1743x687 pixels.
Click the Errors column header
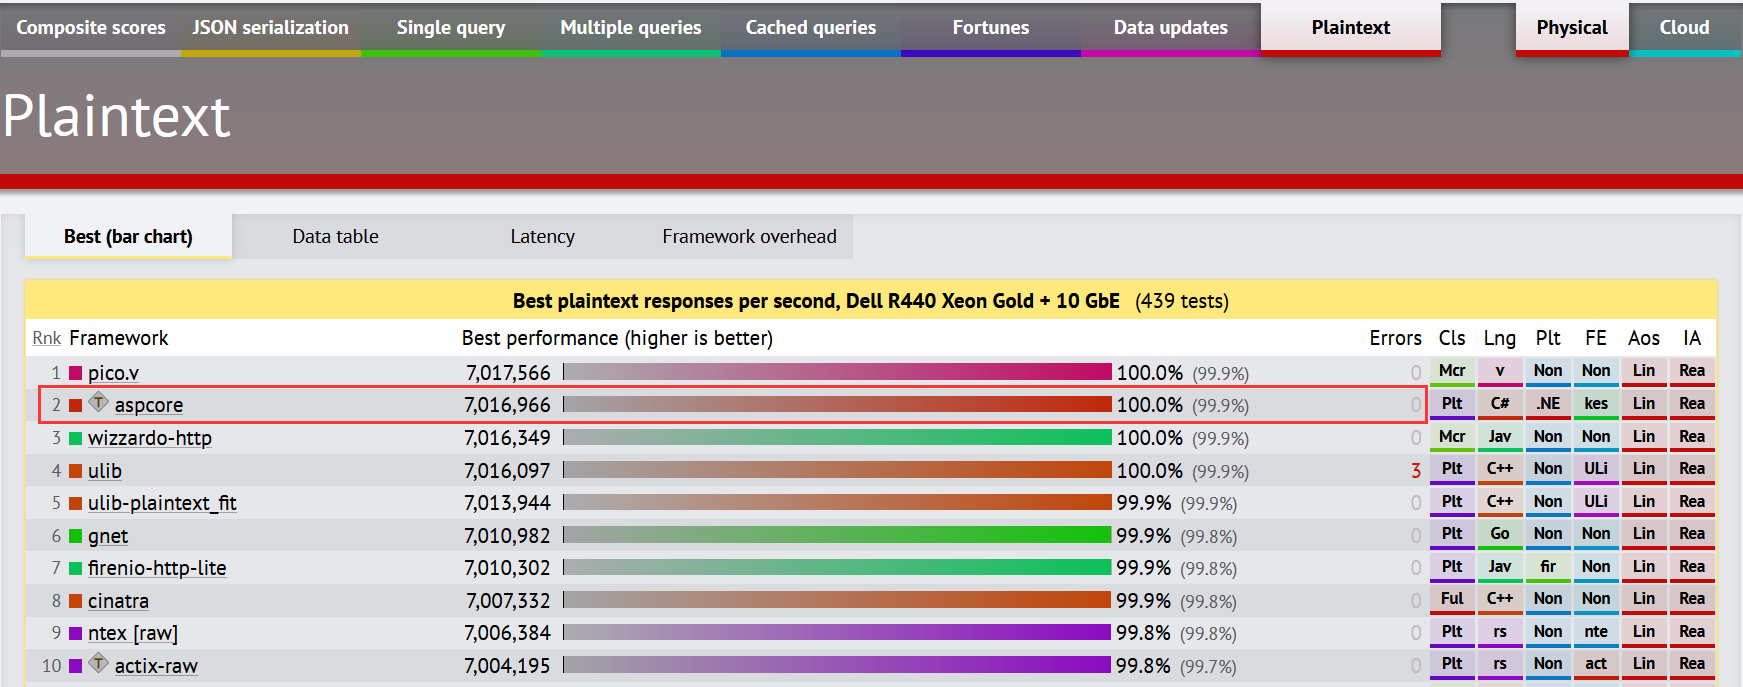coord(1395,338)
